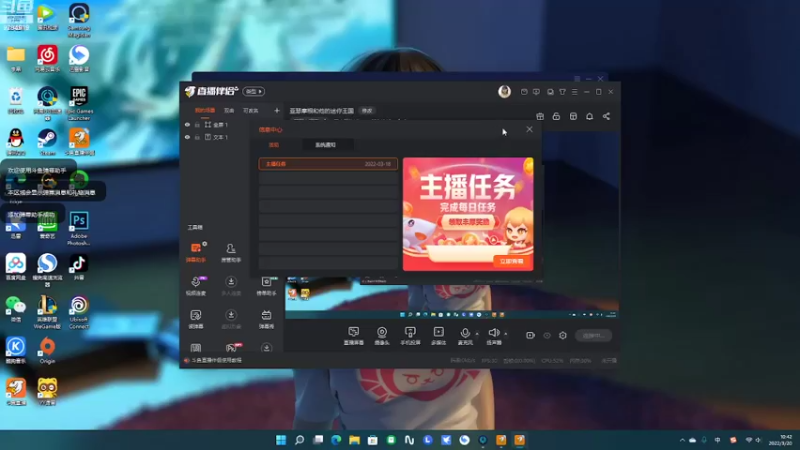Open the gift box icon in upper right
The image size is (800, 450).
point(540,116)
